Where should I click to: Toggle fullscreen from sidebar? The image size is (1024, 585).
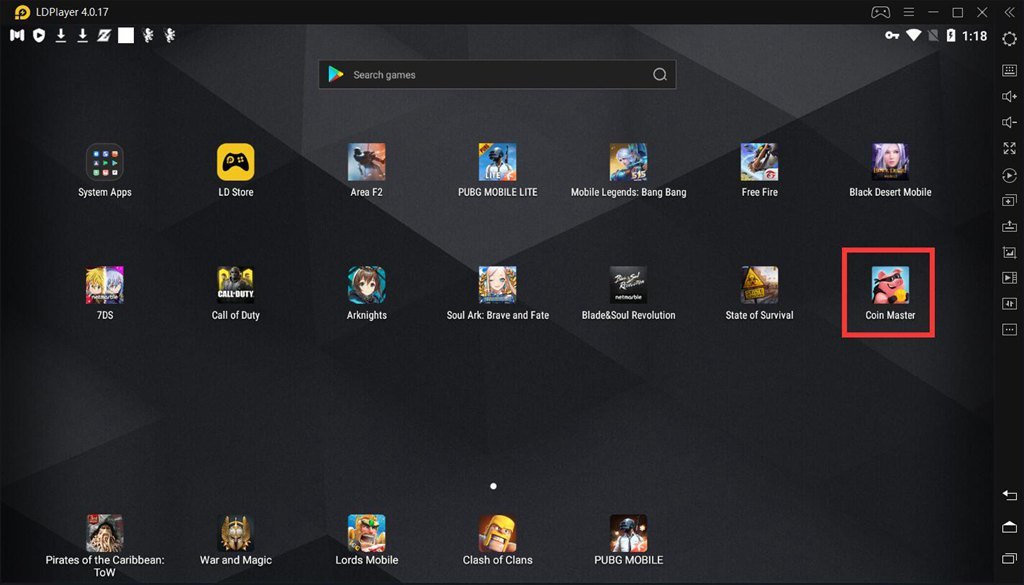coord(1009,148)
